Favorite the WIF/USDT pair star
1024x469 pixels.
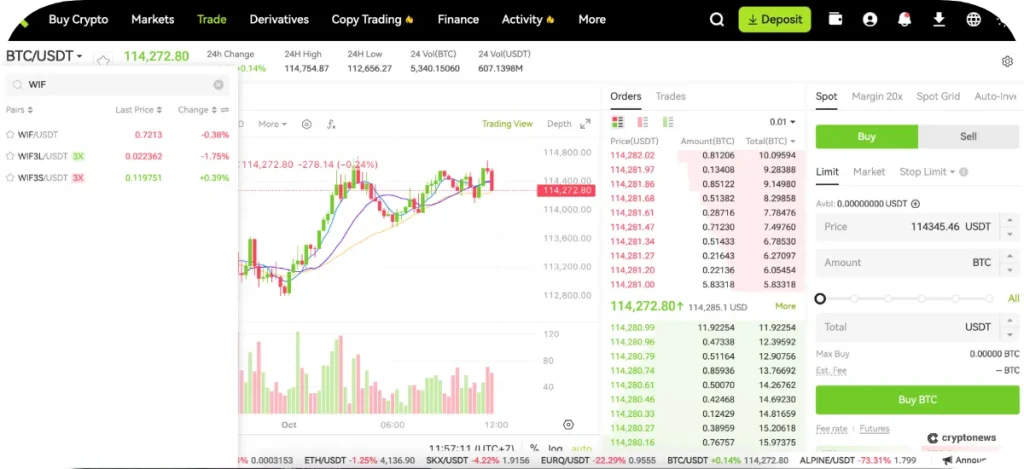coord(11,134)
